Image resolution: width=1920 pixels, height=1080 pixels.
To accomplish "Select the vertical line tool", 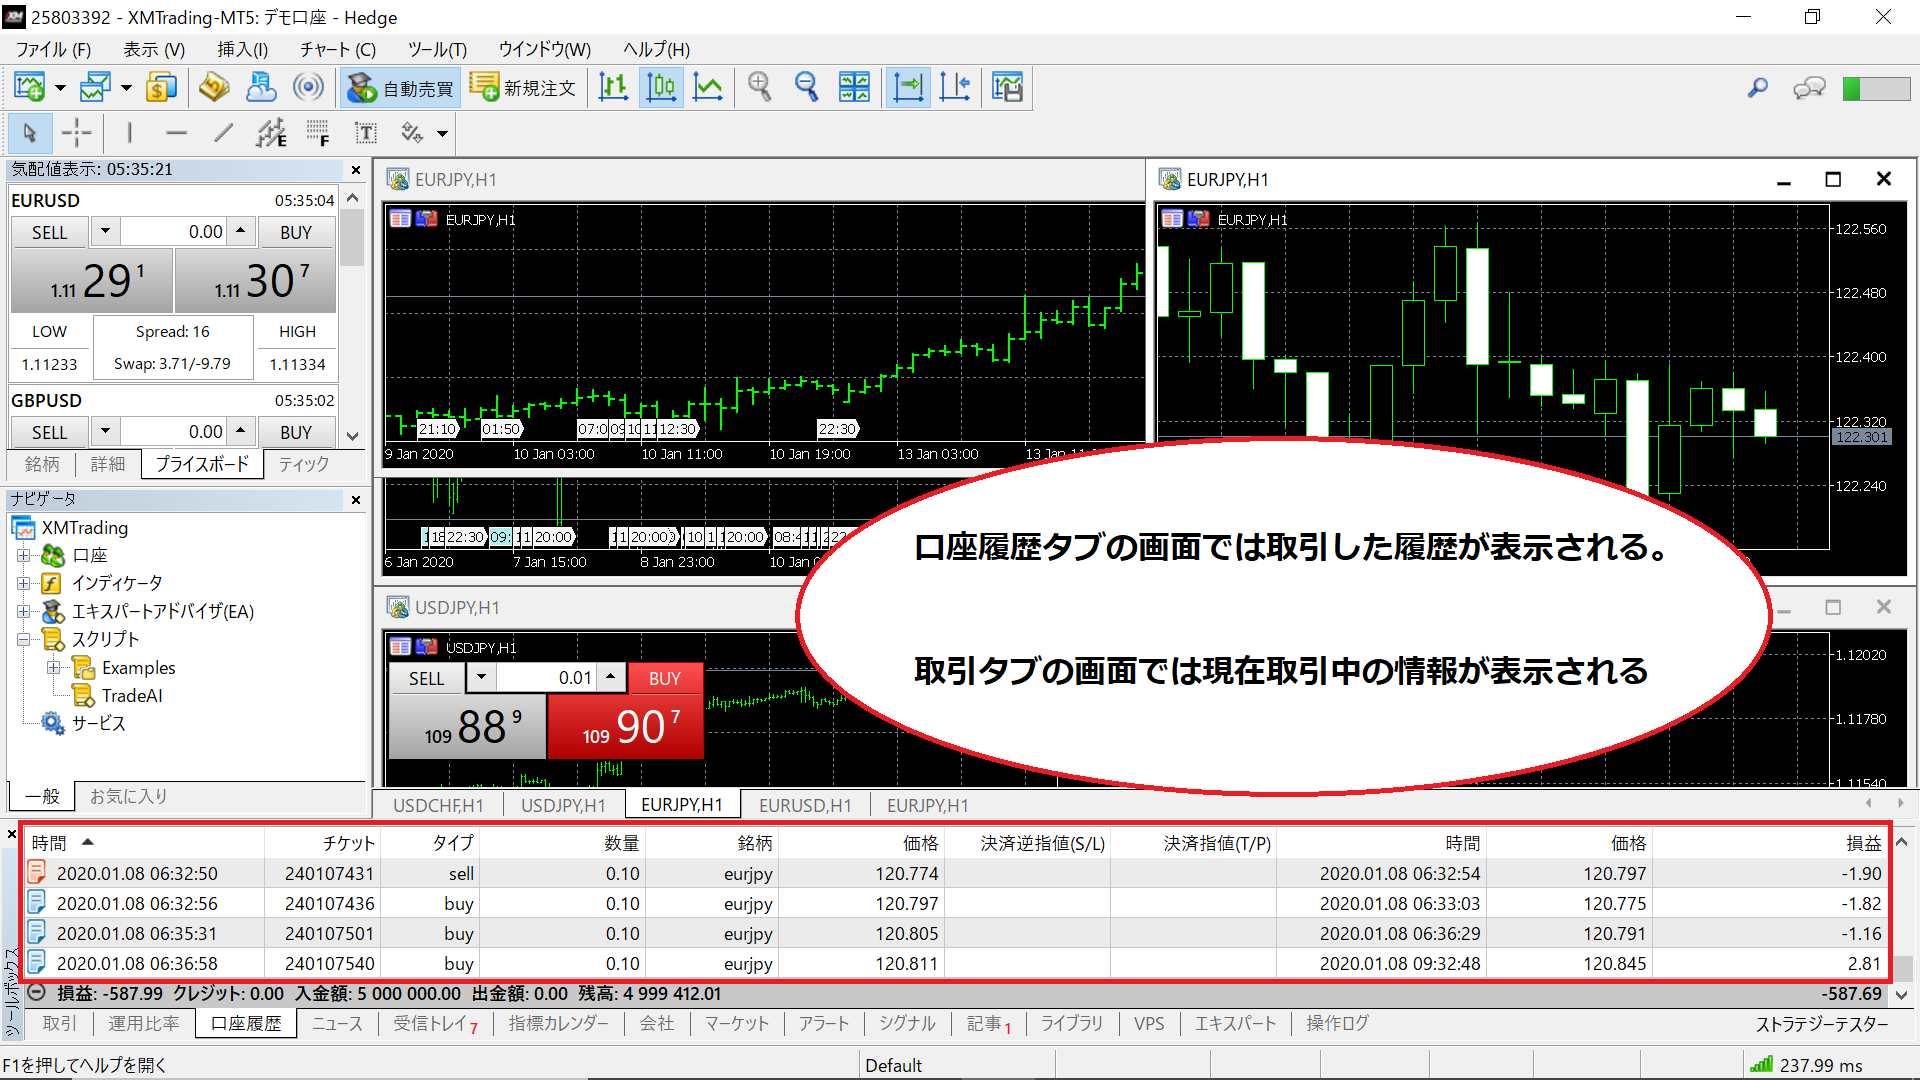I will pos(128,132).
